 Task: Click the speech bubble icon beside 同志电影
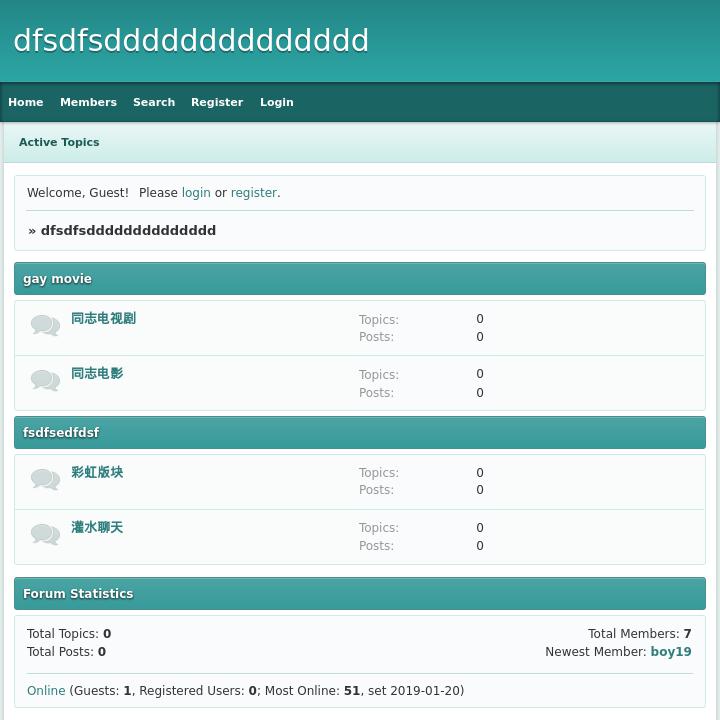(x=45, y=380)
